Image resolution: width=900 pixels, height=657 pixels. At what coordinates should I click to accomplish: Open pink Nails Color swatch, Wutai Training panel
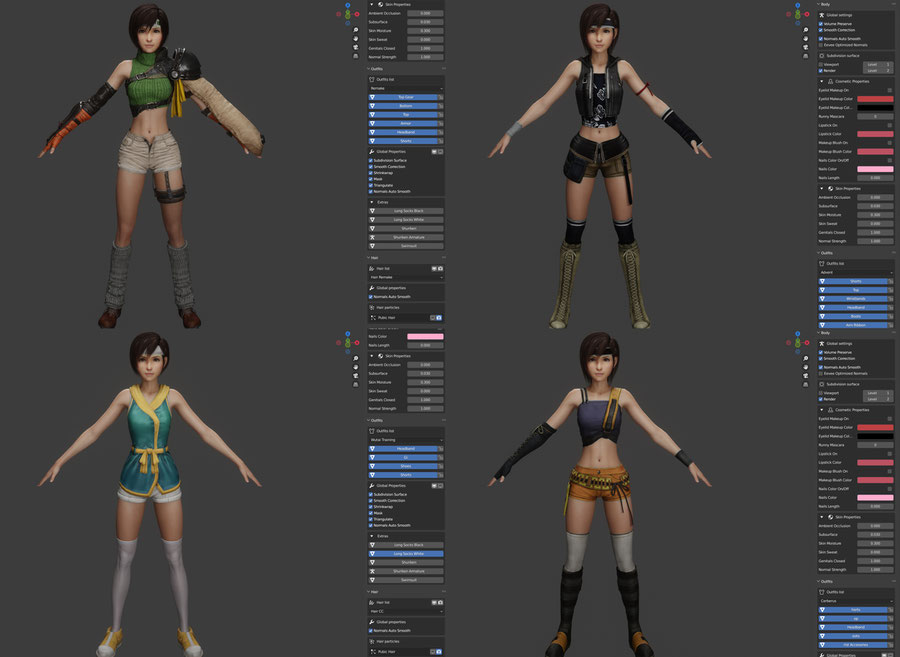pyautogui.click(x=425, y=336)
